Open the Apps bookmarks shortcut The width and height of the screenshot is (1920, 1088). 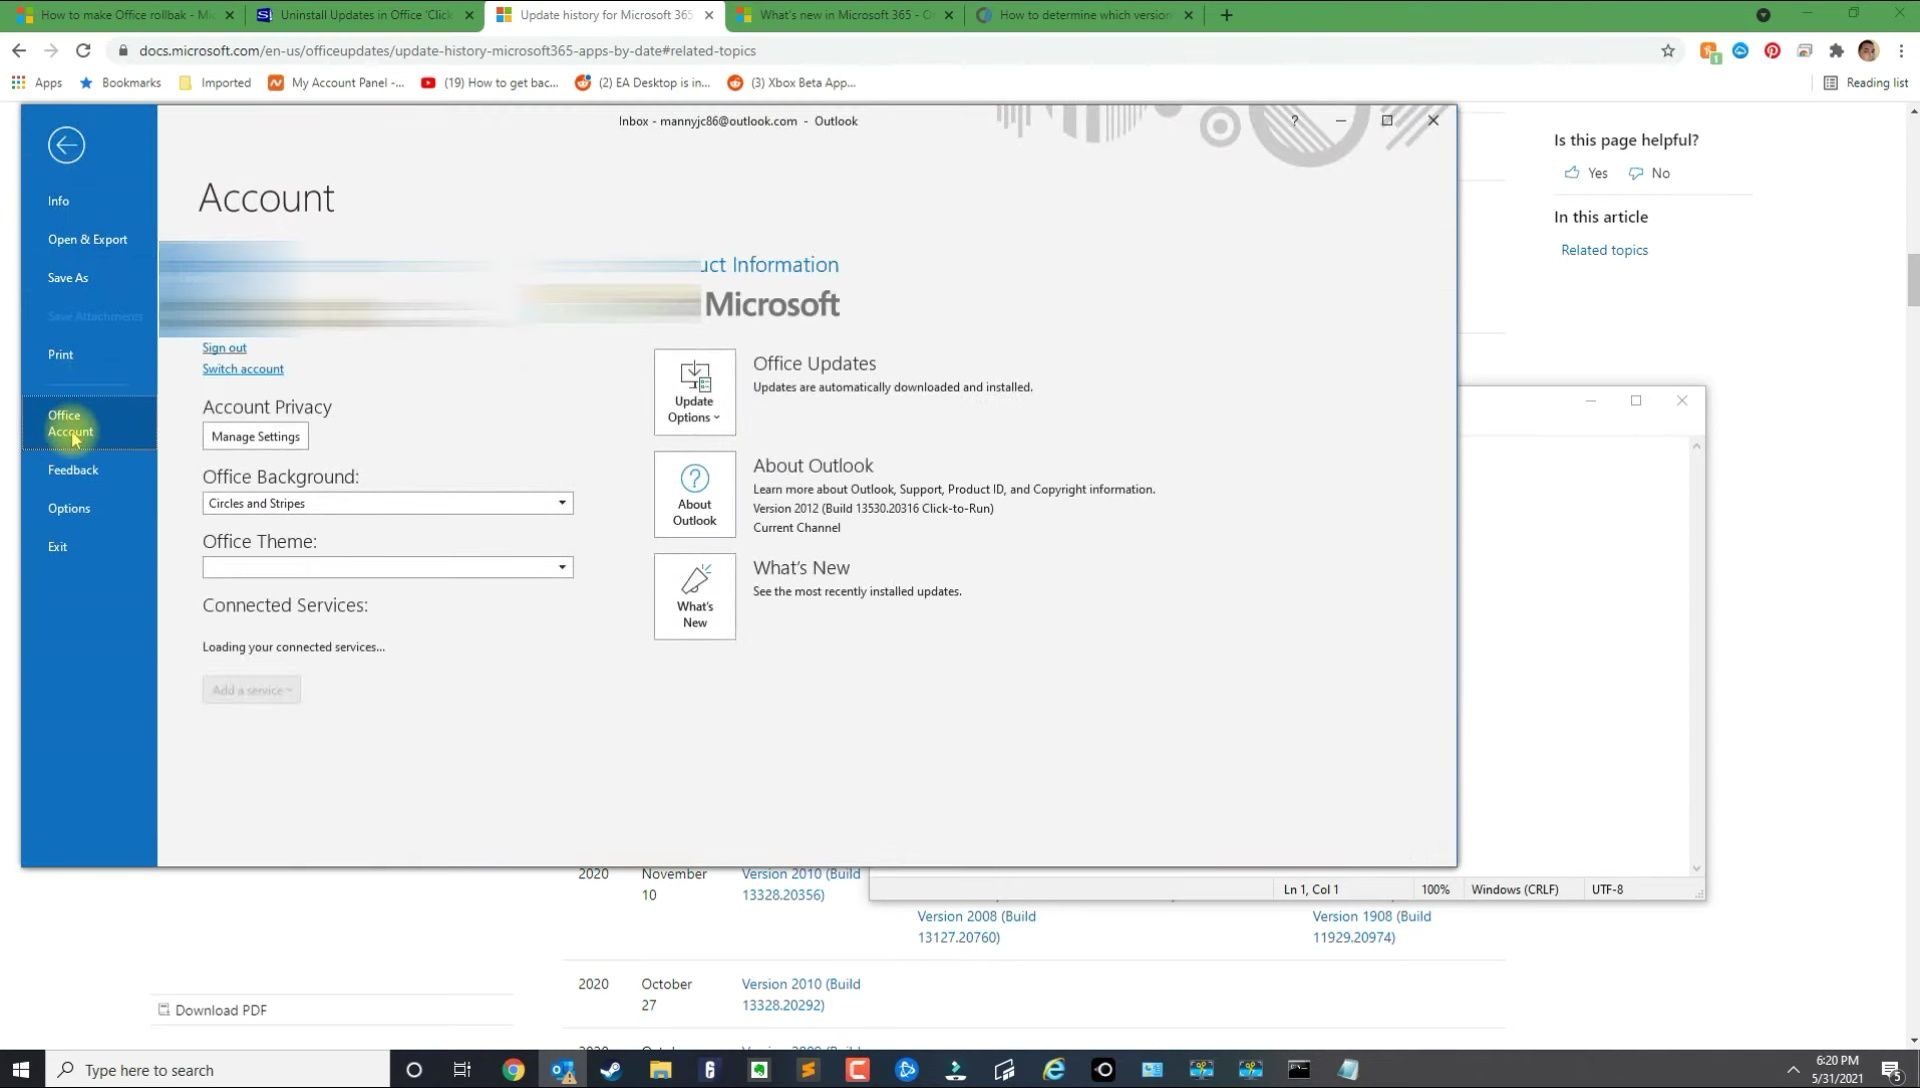37,83
